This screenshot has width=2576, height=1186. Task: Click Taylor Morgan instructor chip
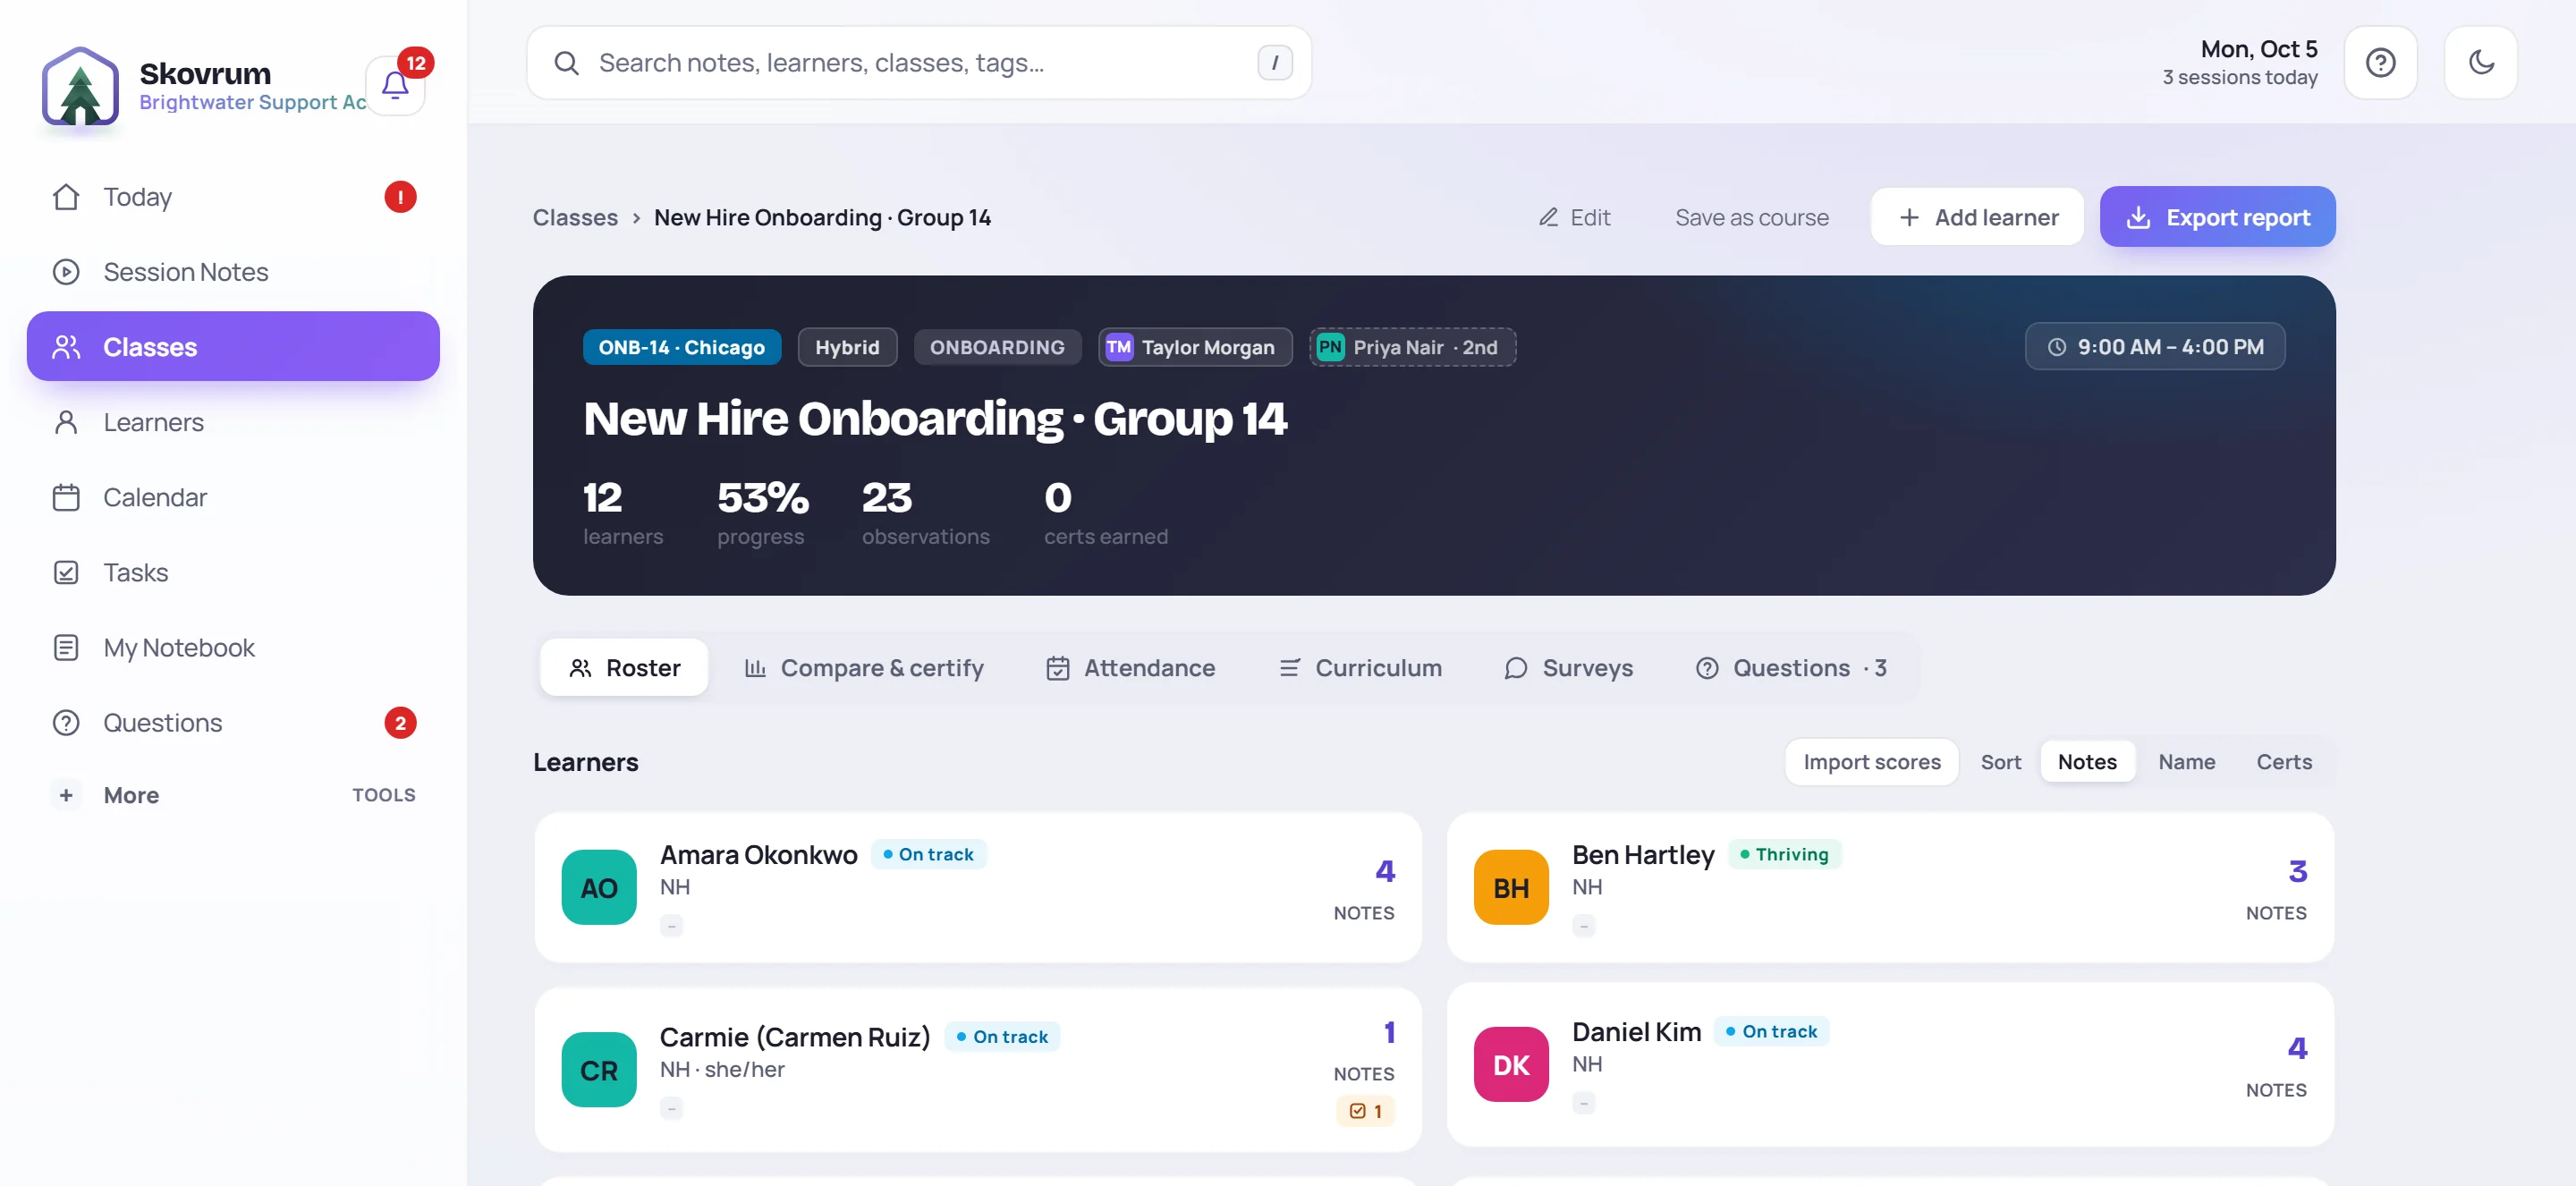[1194, 347]
